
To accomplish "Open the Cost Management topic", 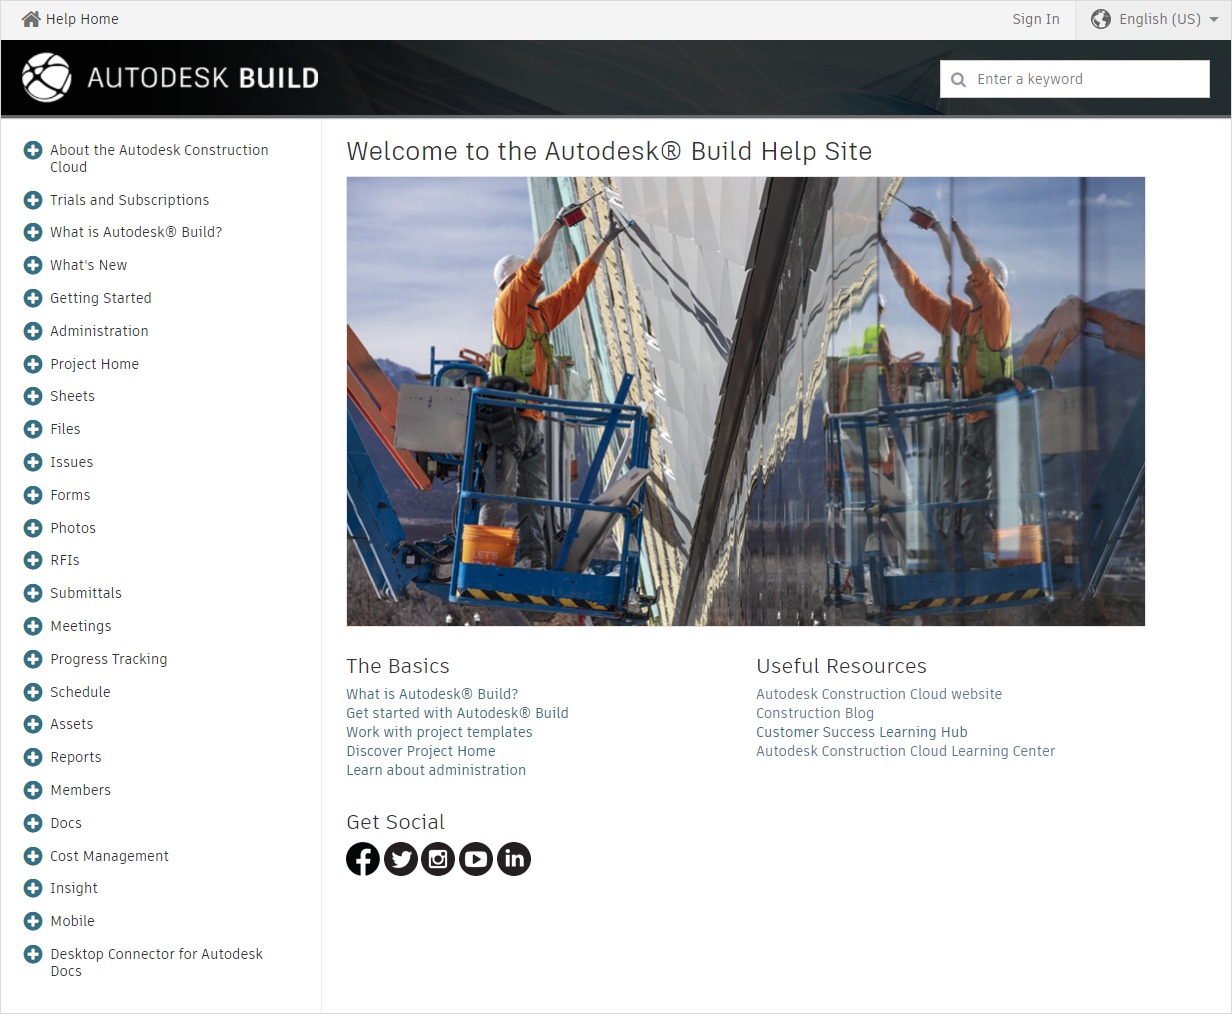I will 109,856.
